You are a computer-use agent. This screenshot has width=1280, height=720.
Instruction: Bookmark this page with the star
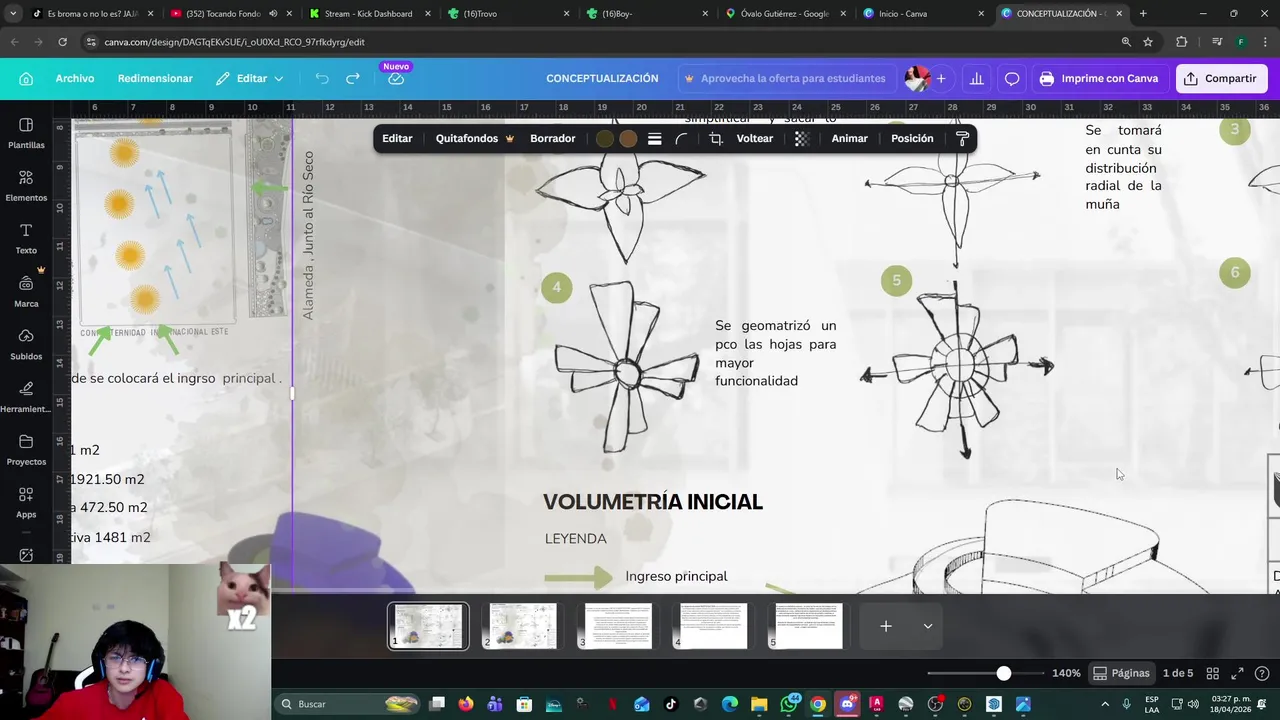tap(1148, 42)
